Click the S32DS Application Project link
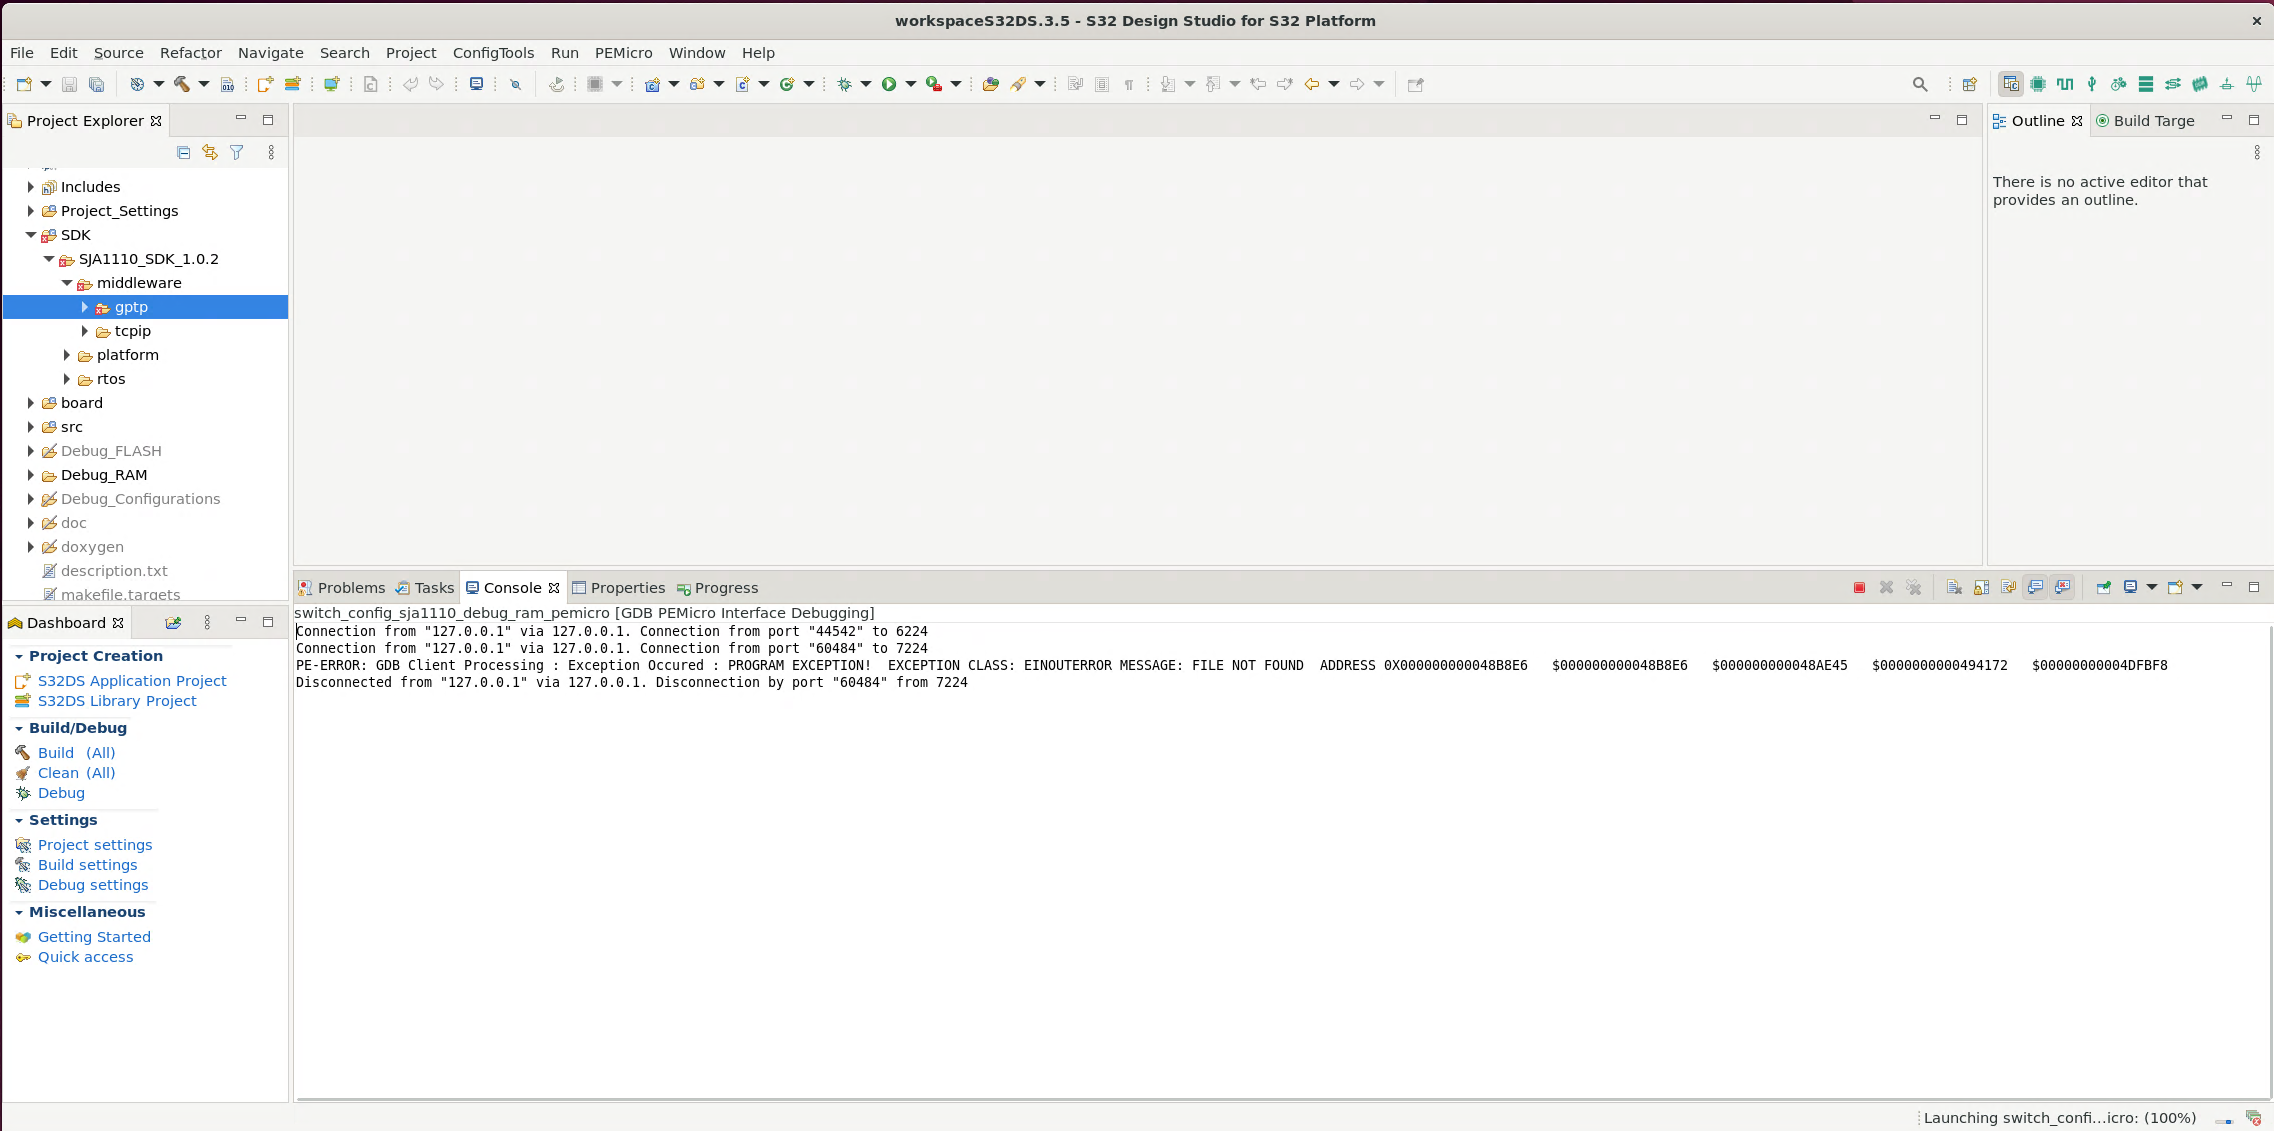The height and width of the screenshot is (1131, 2274). click(x=132, y=681)
